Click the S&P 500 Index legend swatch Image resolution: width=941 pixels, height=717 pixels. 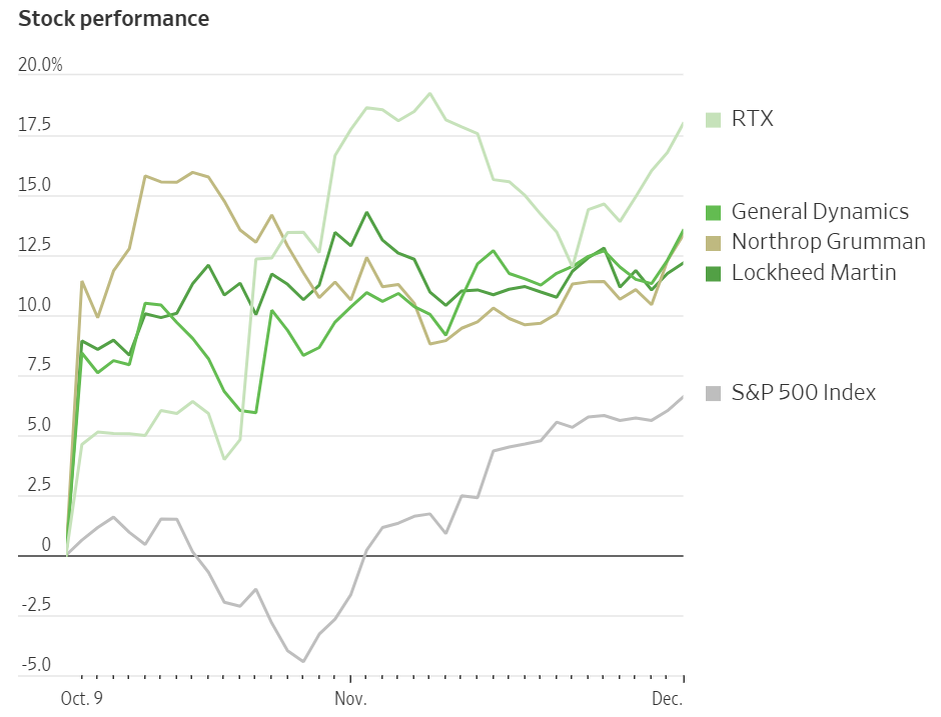click(713, 394)
